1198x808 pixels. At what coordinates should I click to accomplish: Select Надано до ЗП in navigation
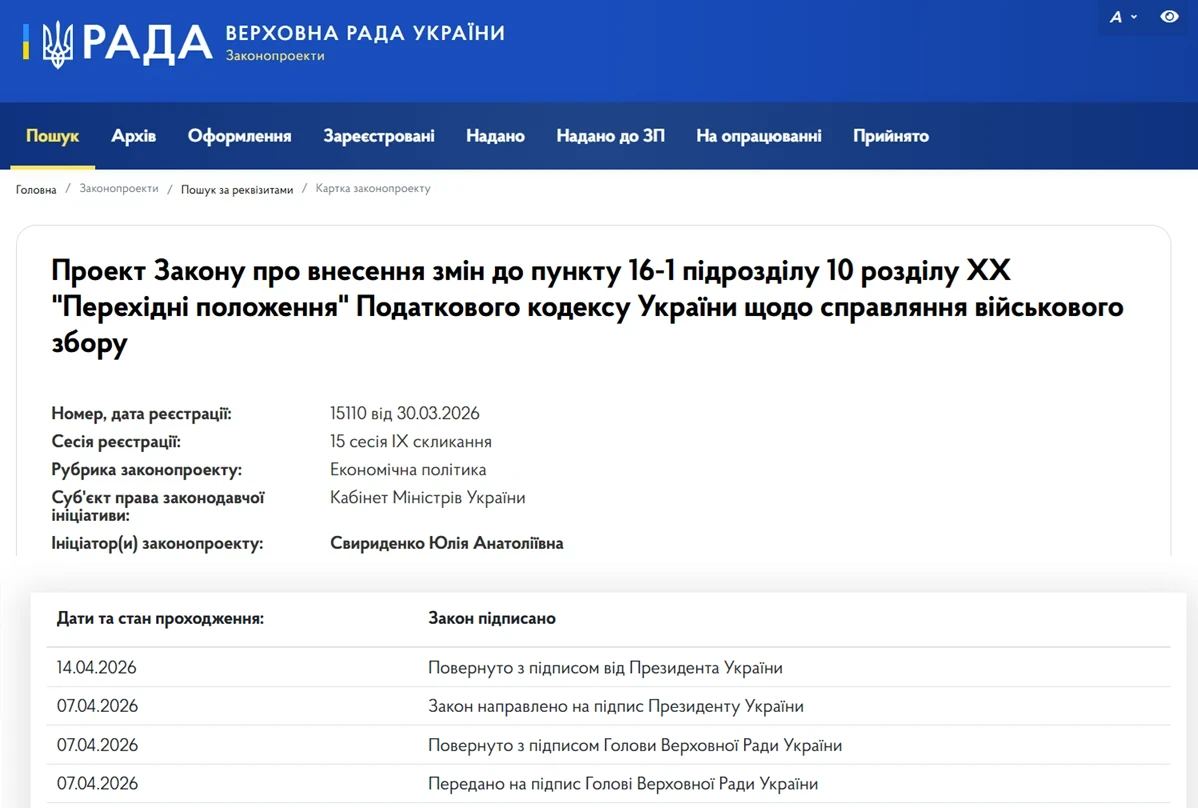point(610,136)
